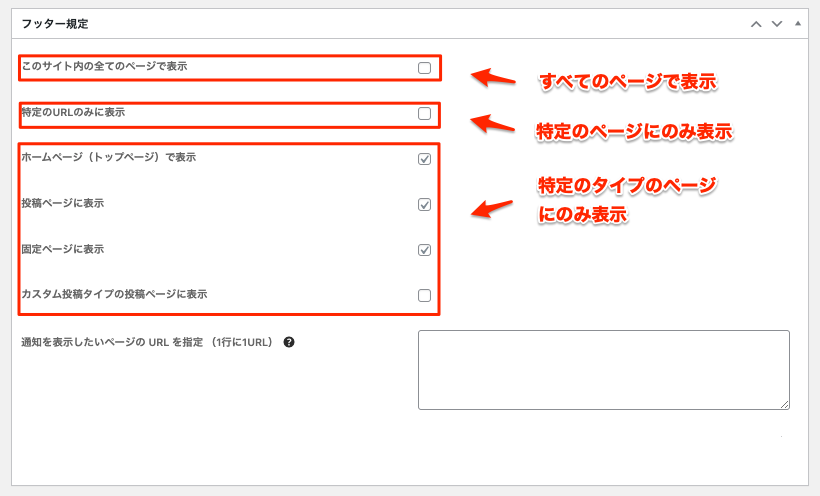Click the red arrow beside the page type group
820x496 pixels.
tap(491, 208)
